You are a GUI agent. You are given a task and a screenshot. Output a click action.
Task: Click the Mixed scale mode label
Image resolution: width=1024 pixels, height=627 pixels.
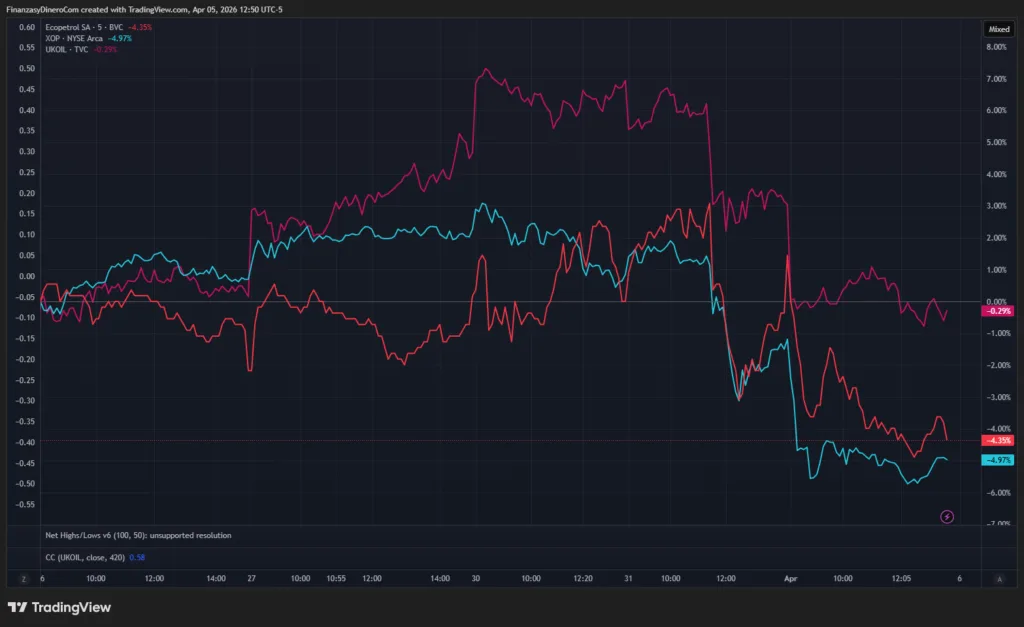999,29
